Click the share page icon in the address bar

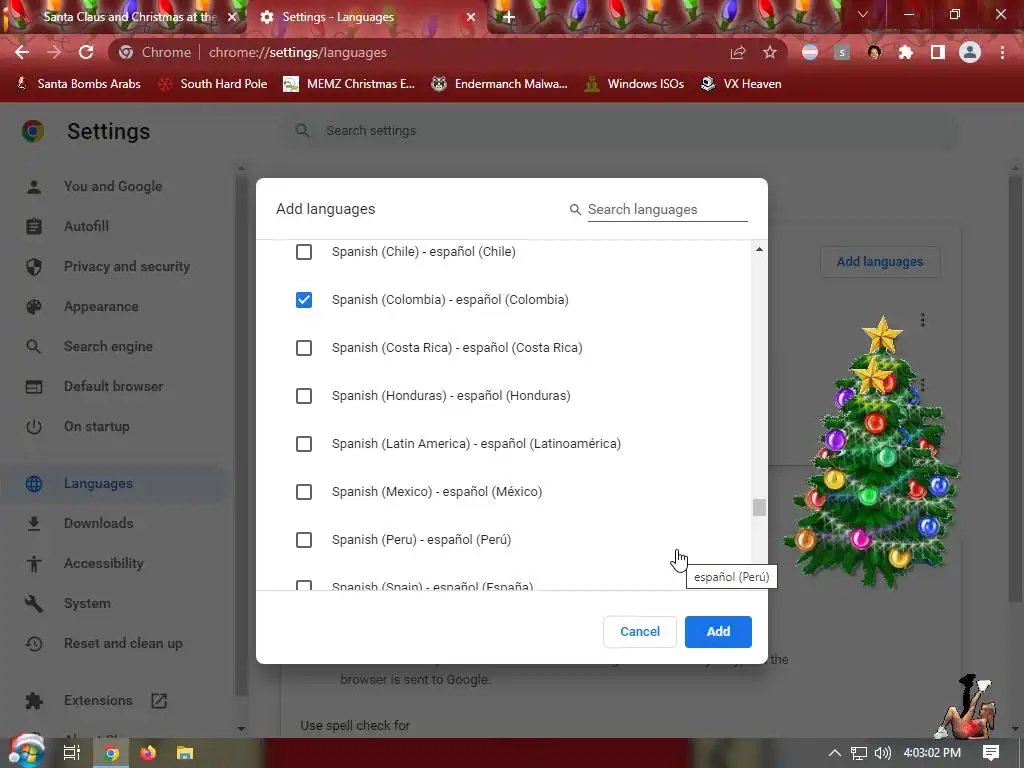point(738,53)
